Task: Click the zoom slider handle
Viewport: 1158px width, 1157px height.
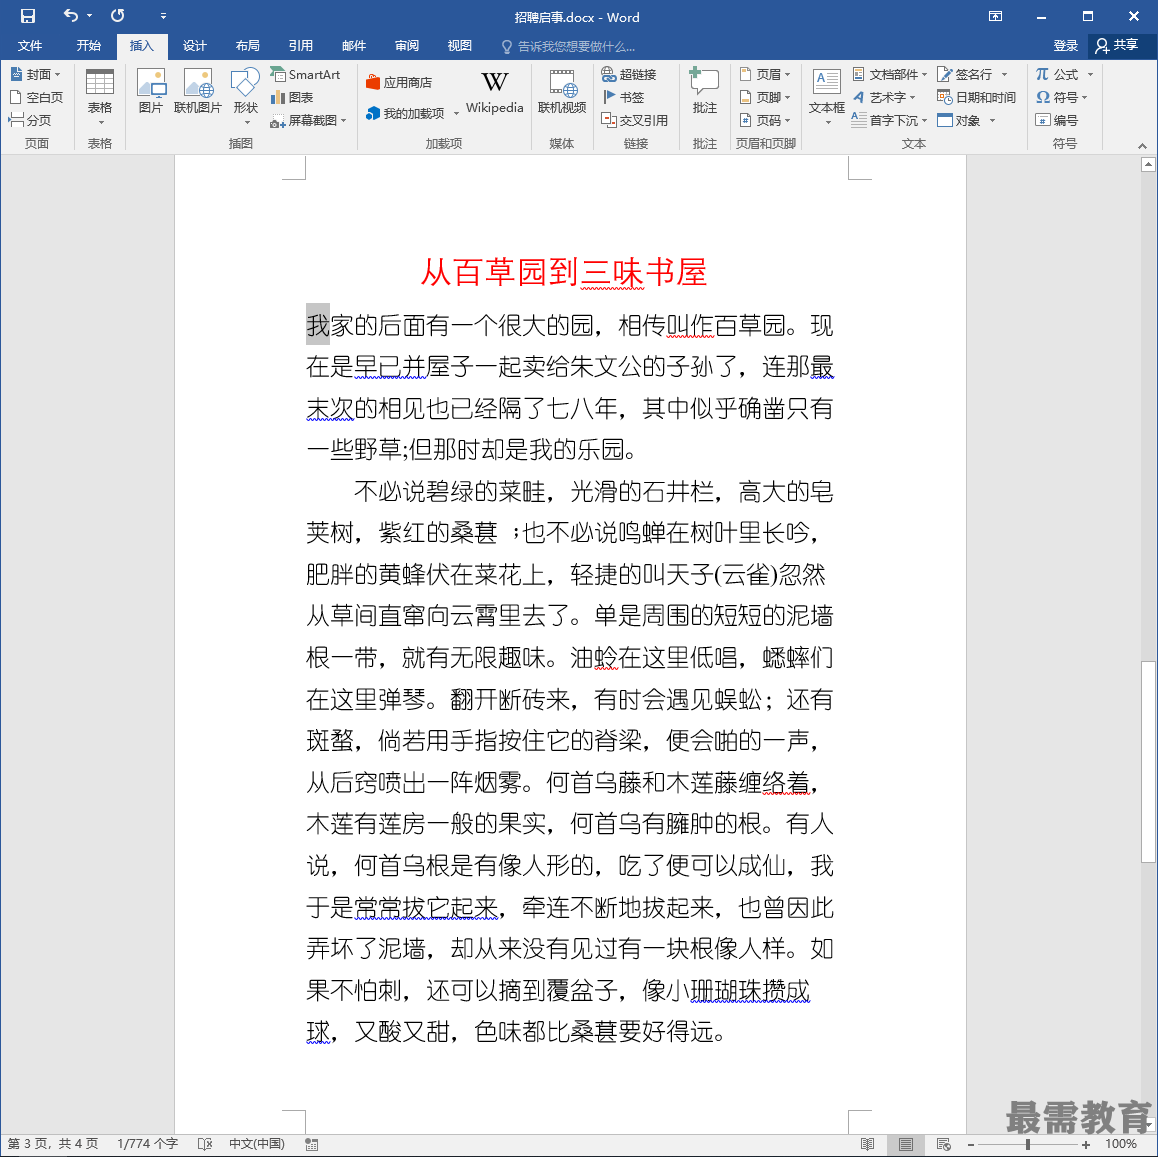Action: tap(1027, 1144)
